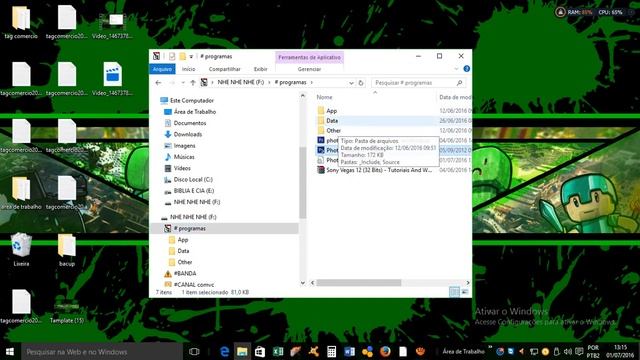The image size is (640, 360).
Task: Open Explorer help question mark icon
Action: click(x=467, y=69)
